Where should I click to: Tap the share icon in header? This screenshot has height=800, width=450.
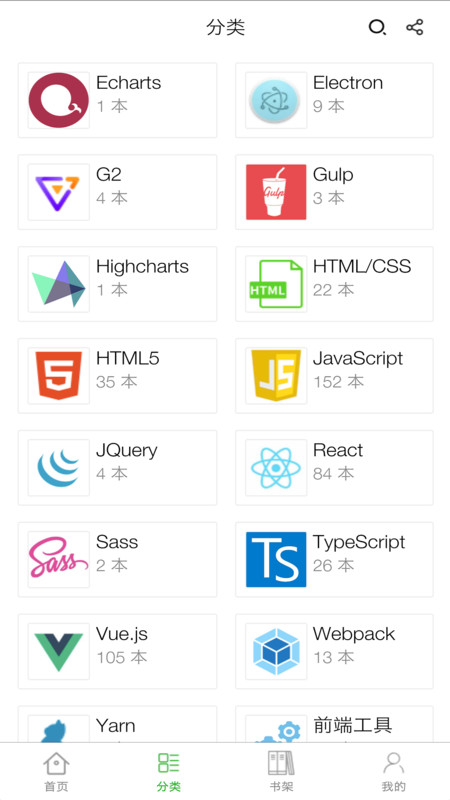[x=415, y=27]
